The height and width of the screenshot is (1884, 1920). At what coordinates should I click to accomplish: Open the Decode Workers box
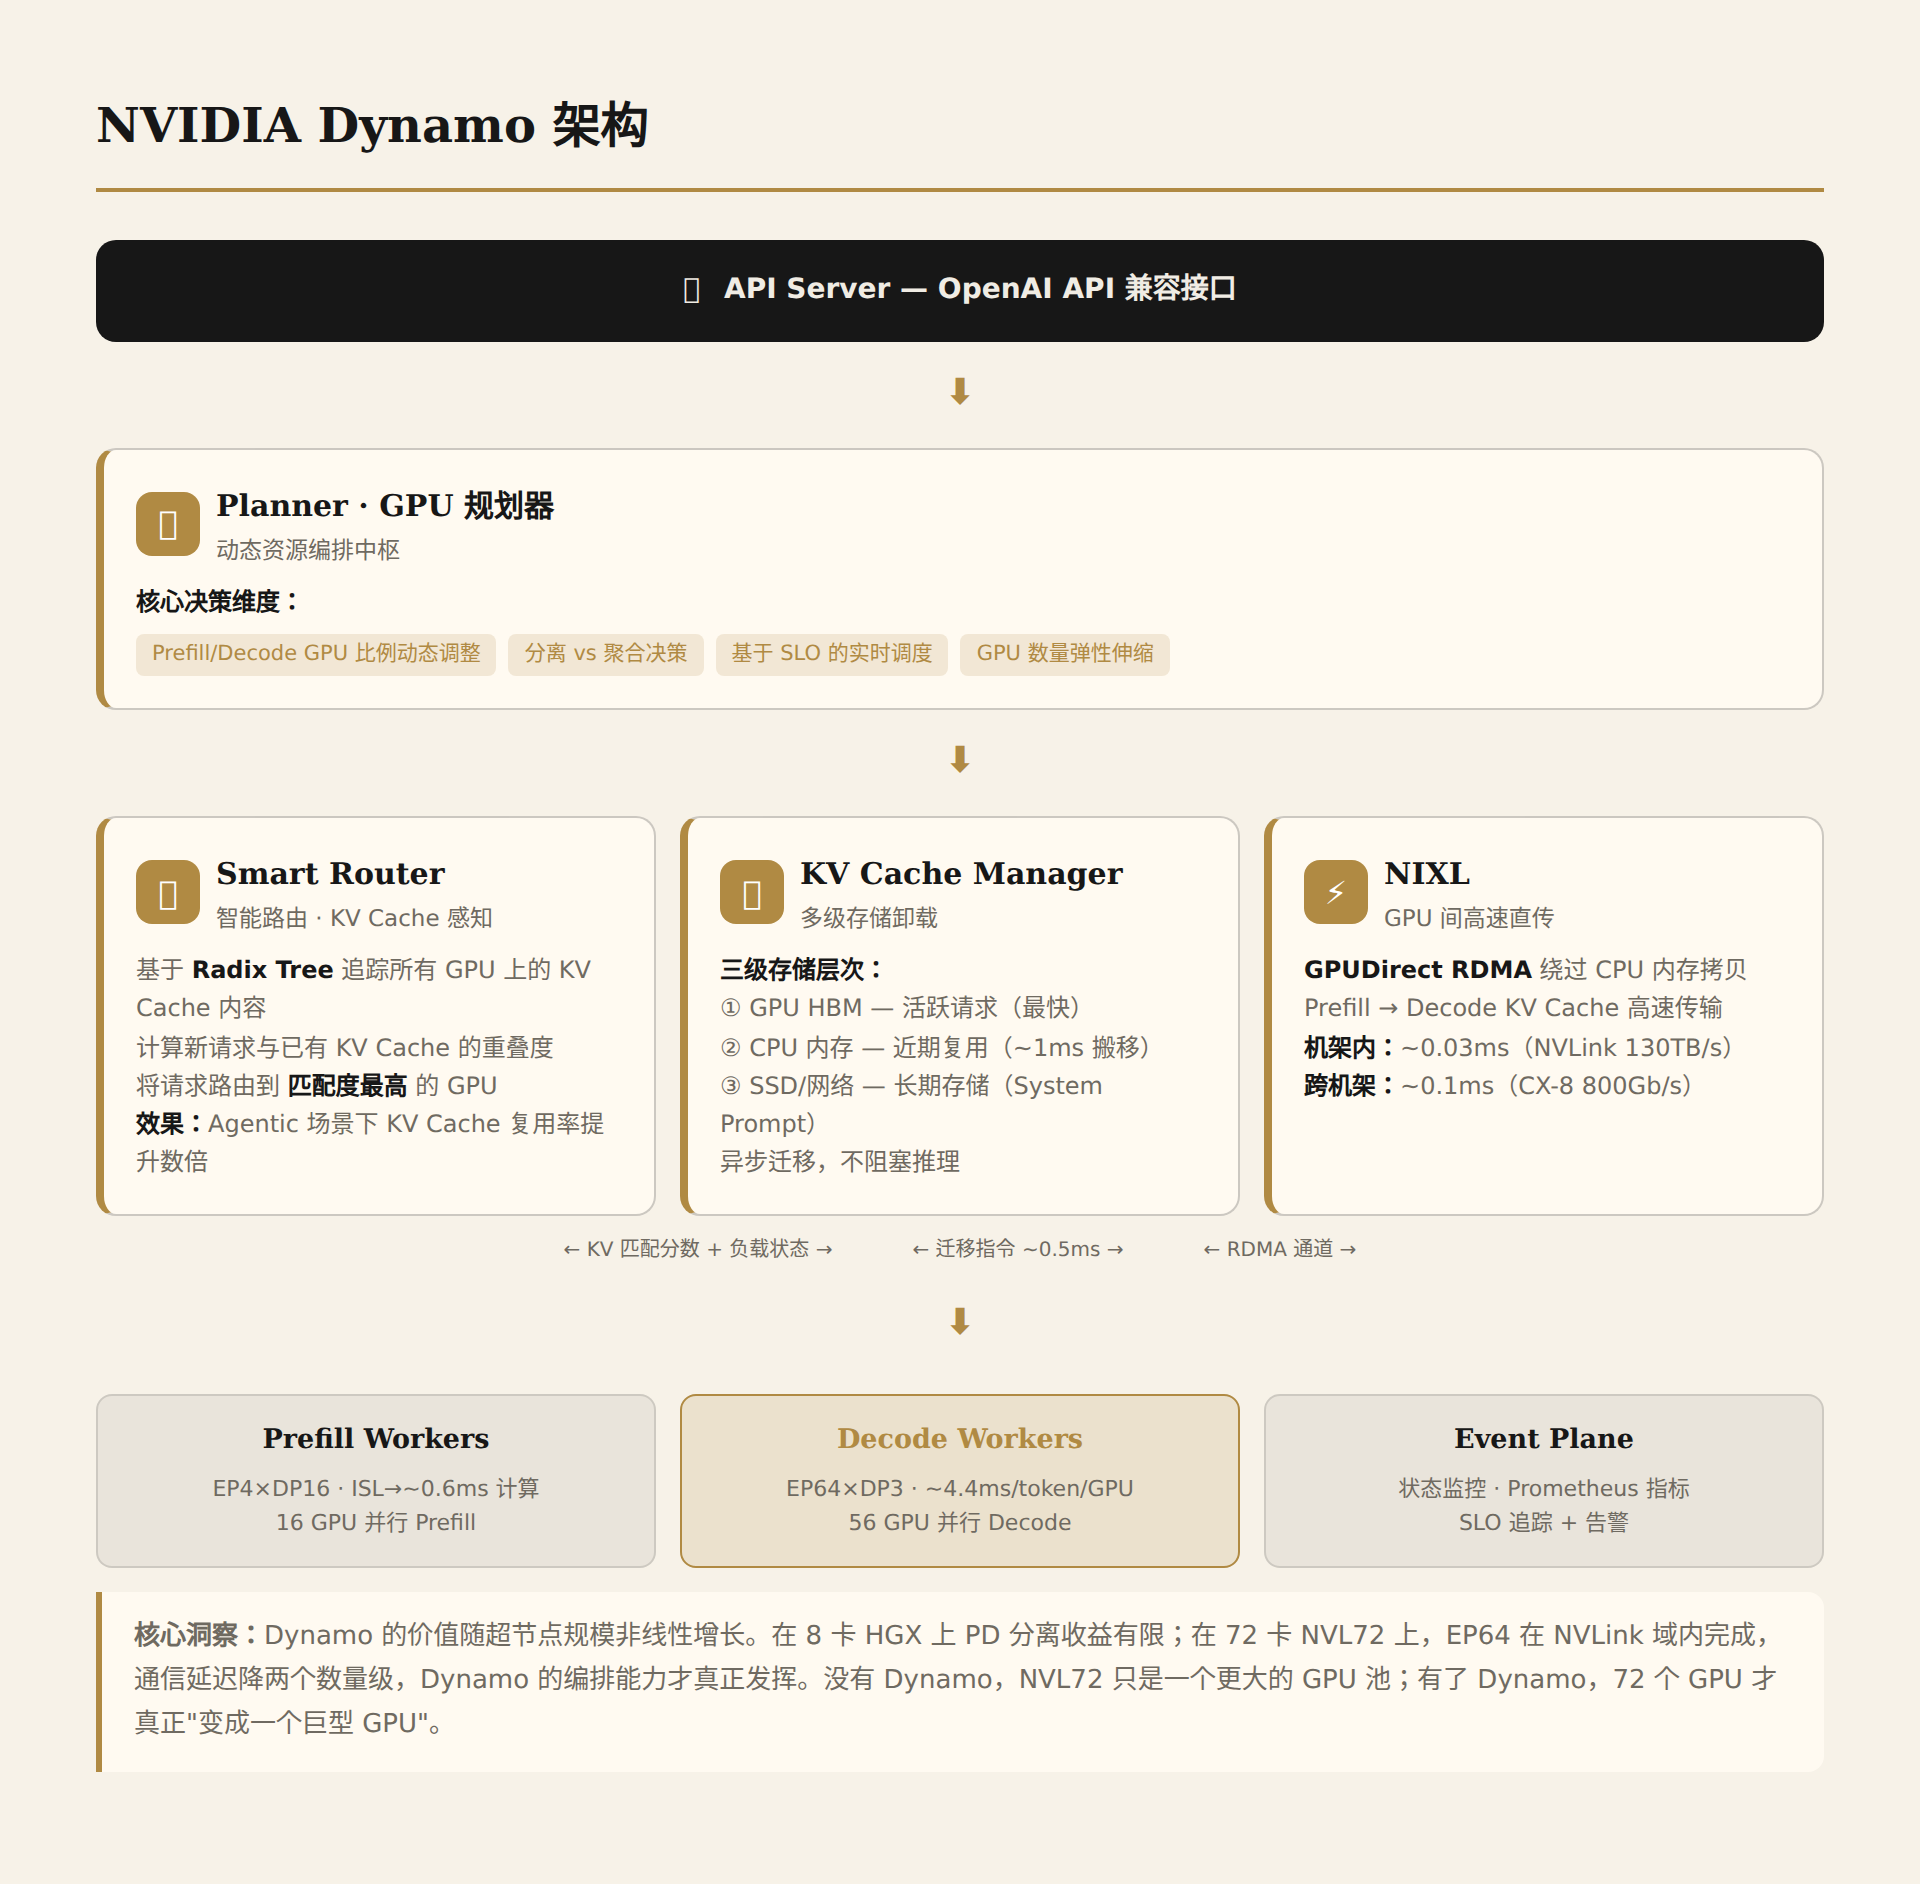coord(960,1480)
